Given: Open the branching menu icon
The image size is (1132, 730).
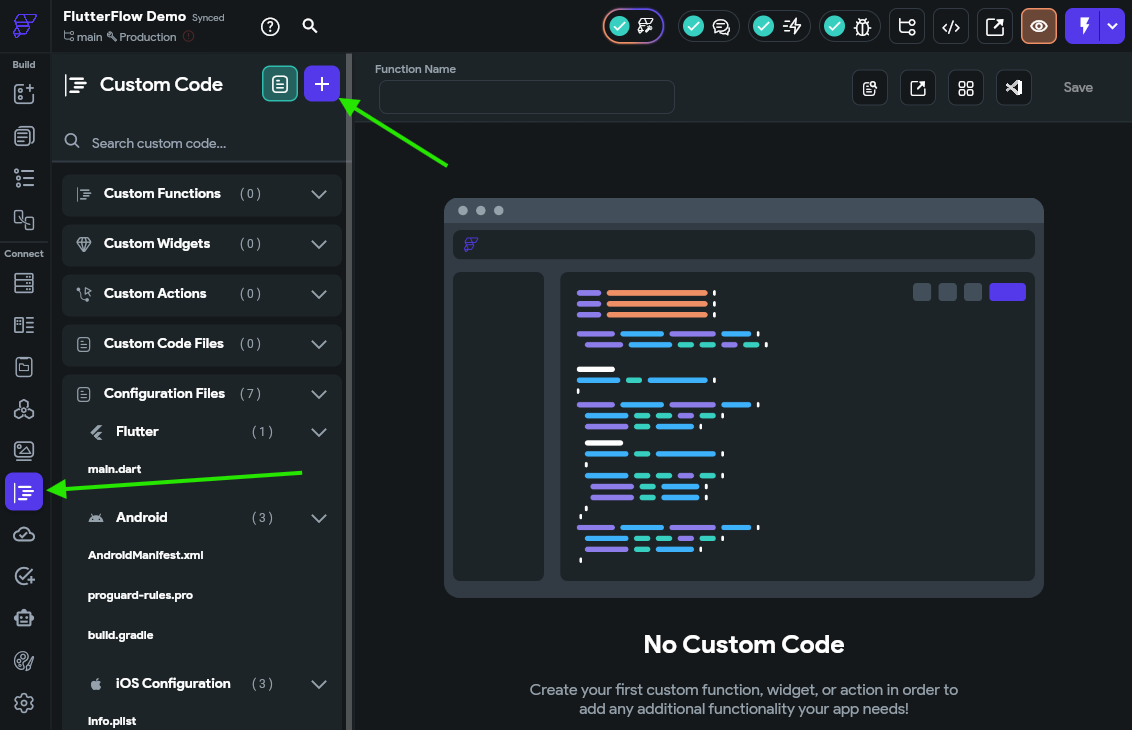Looking at the screenshot, I should 907,27.
